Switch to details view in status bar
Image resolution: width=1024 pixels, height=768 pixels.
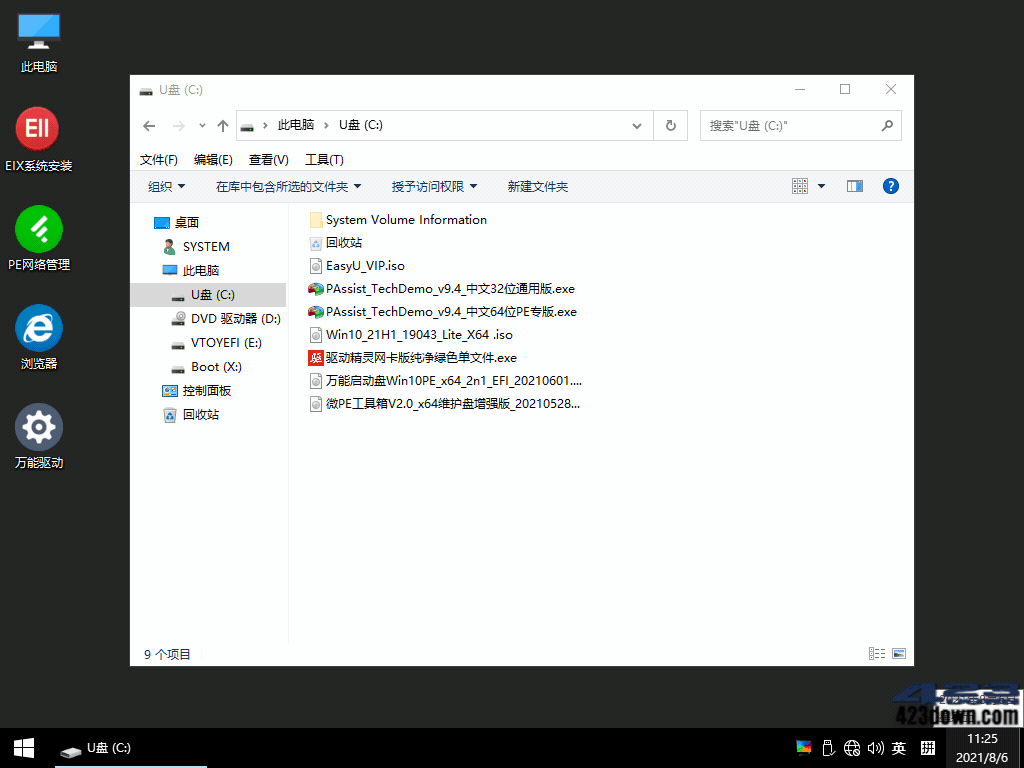pos(876,653)
